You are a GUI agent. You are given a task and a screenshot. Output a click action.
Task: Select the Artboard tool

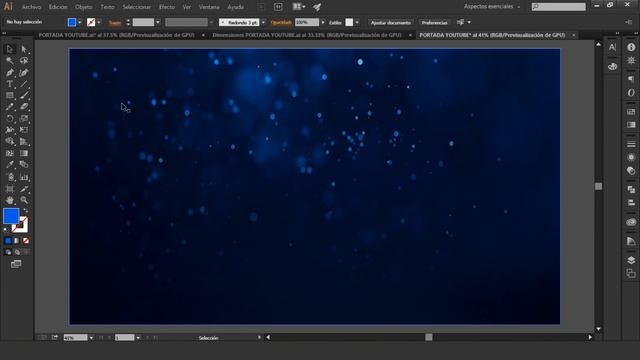click(10, 189)
